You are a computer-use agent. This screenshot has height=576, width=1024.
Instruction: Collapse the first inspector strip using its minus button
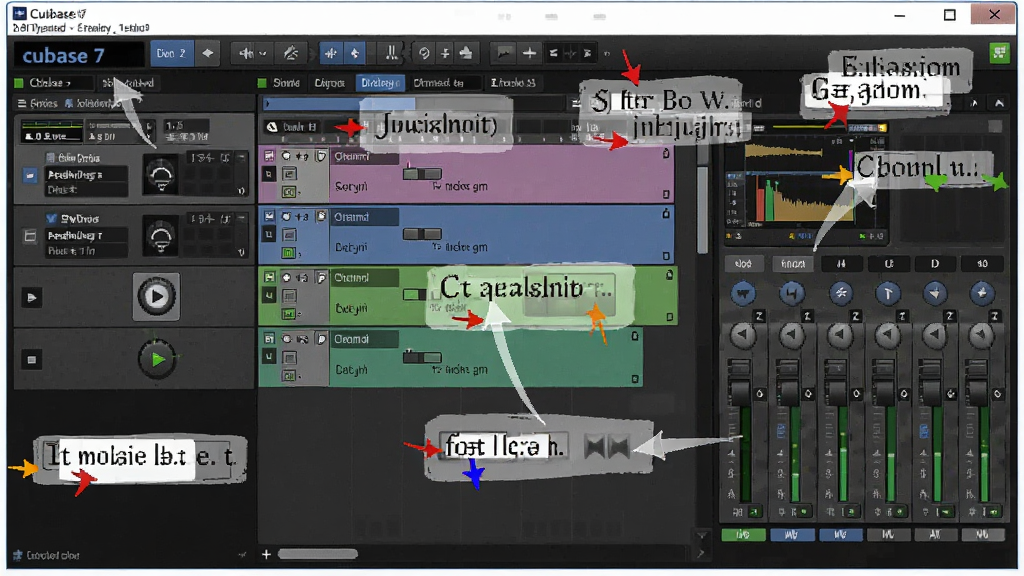[241, 157]
